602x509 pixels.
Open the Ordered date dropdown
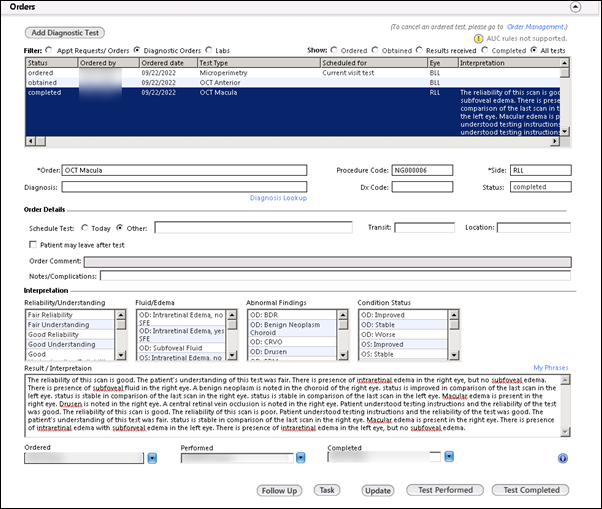152,458
